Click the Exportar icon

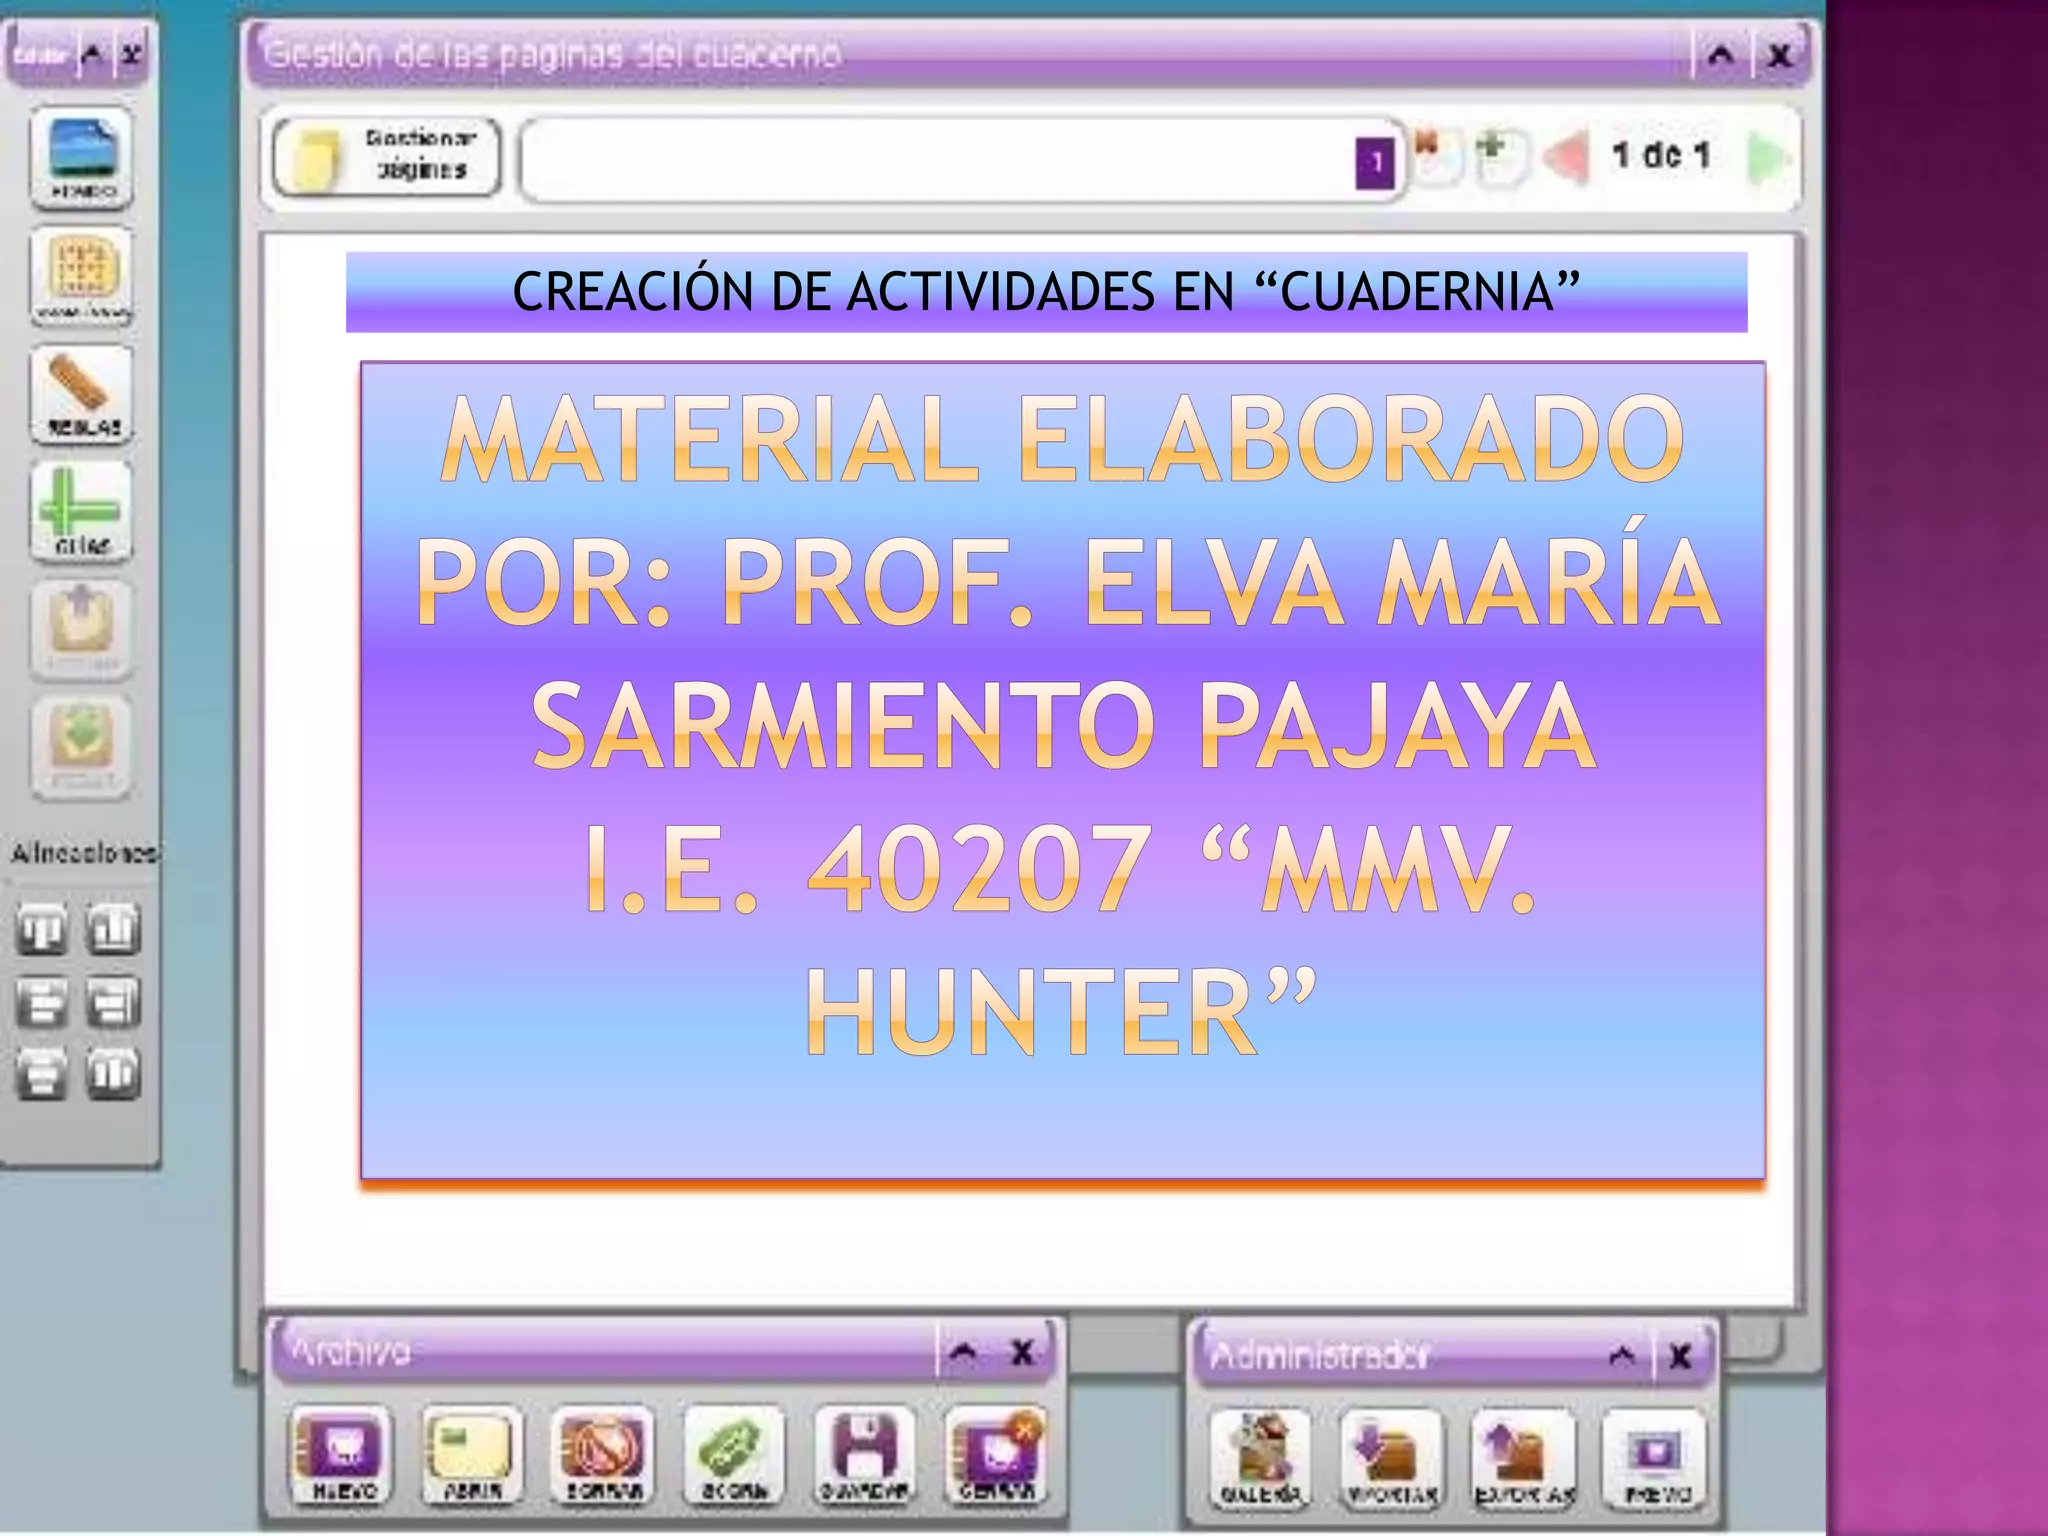[1523, 1458]
